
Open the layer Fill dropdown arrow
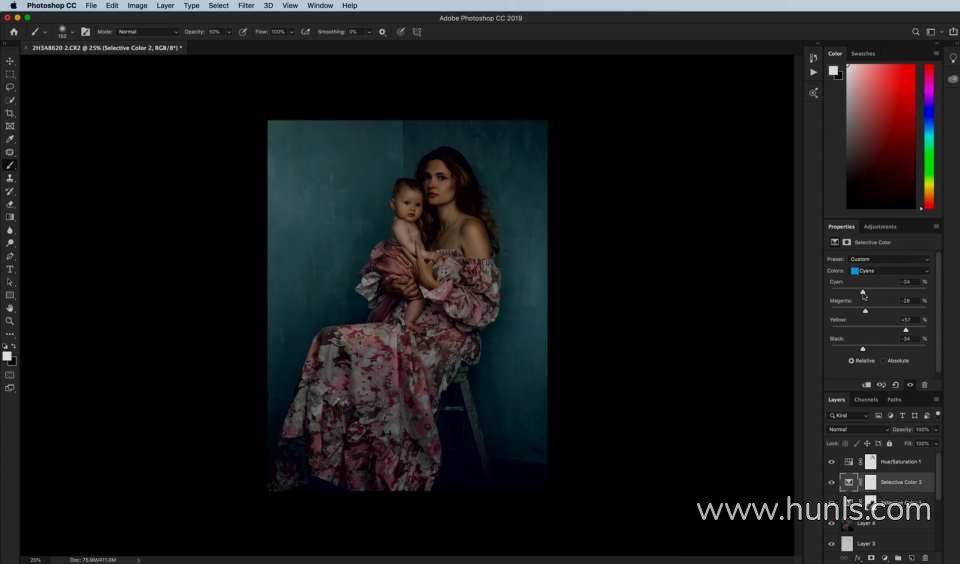[936, 443]
